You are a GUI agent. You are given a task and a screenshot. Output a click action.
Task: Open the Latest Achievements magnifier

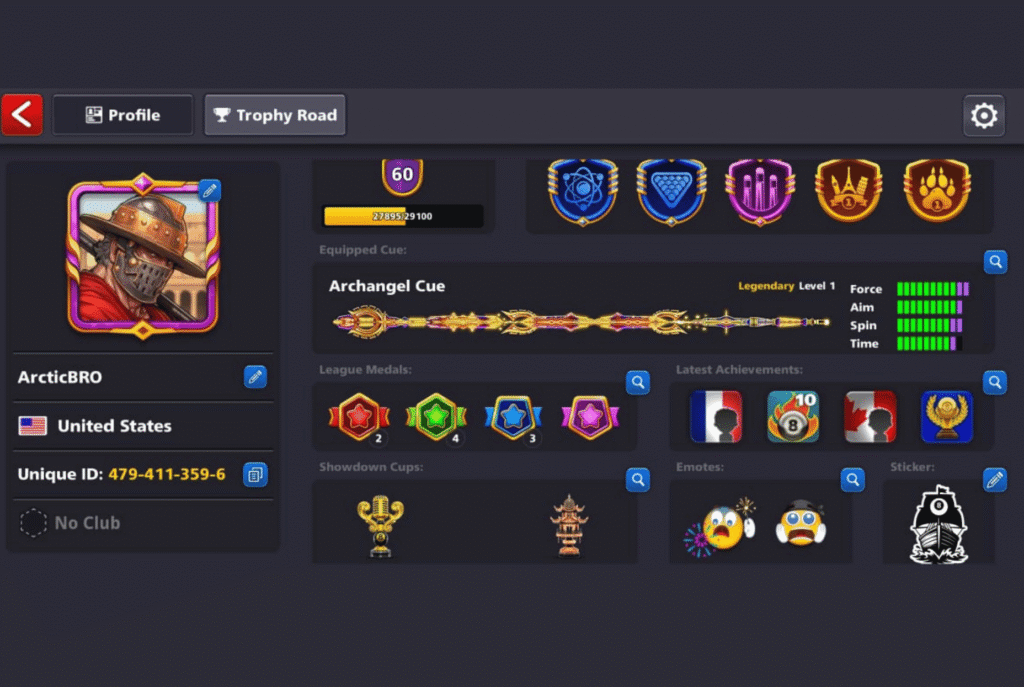995,382
